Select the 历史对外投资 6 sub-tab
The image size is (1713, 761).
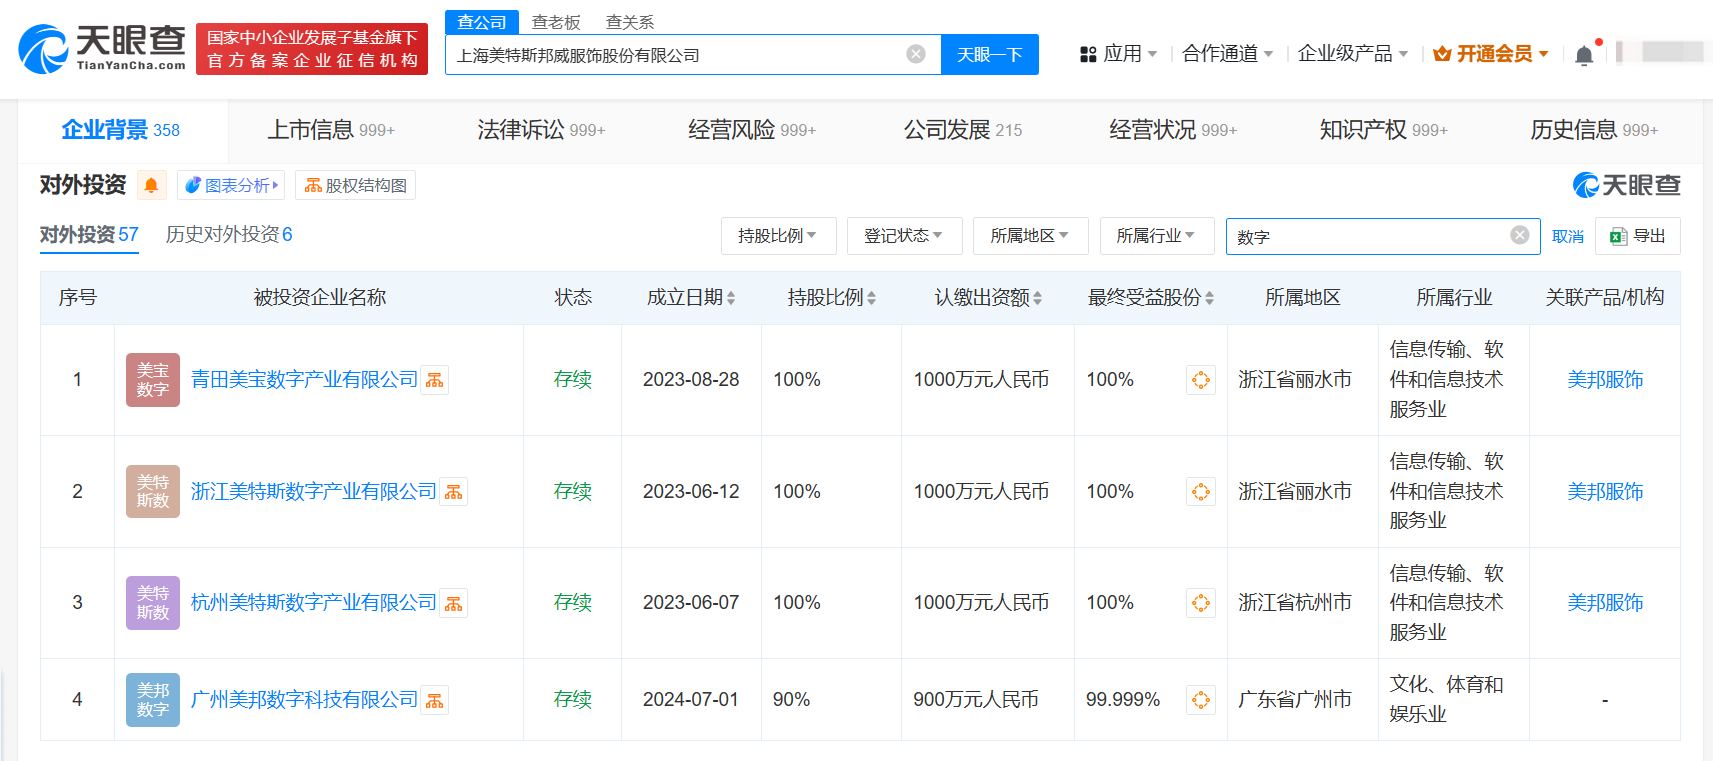coord(229,235)
